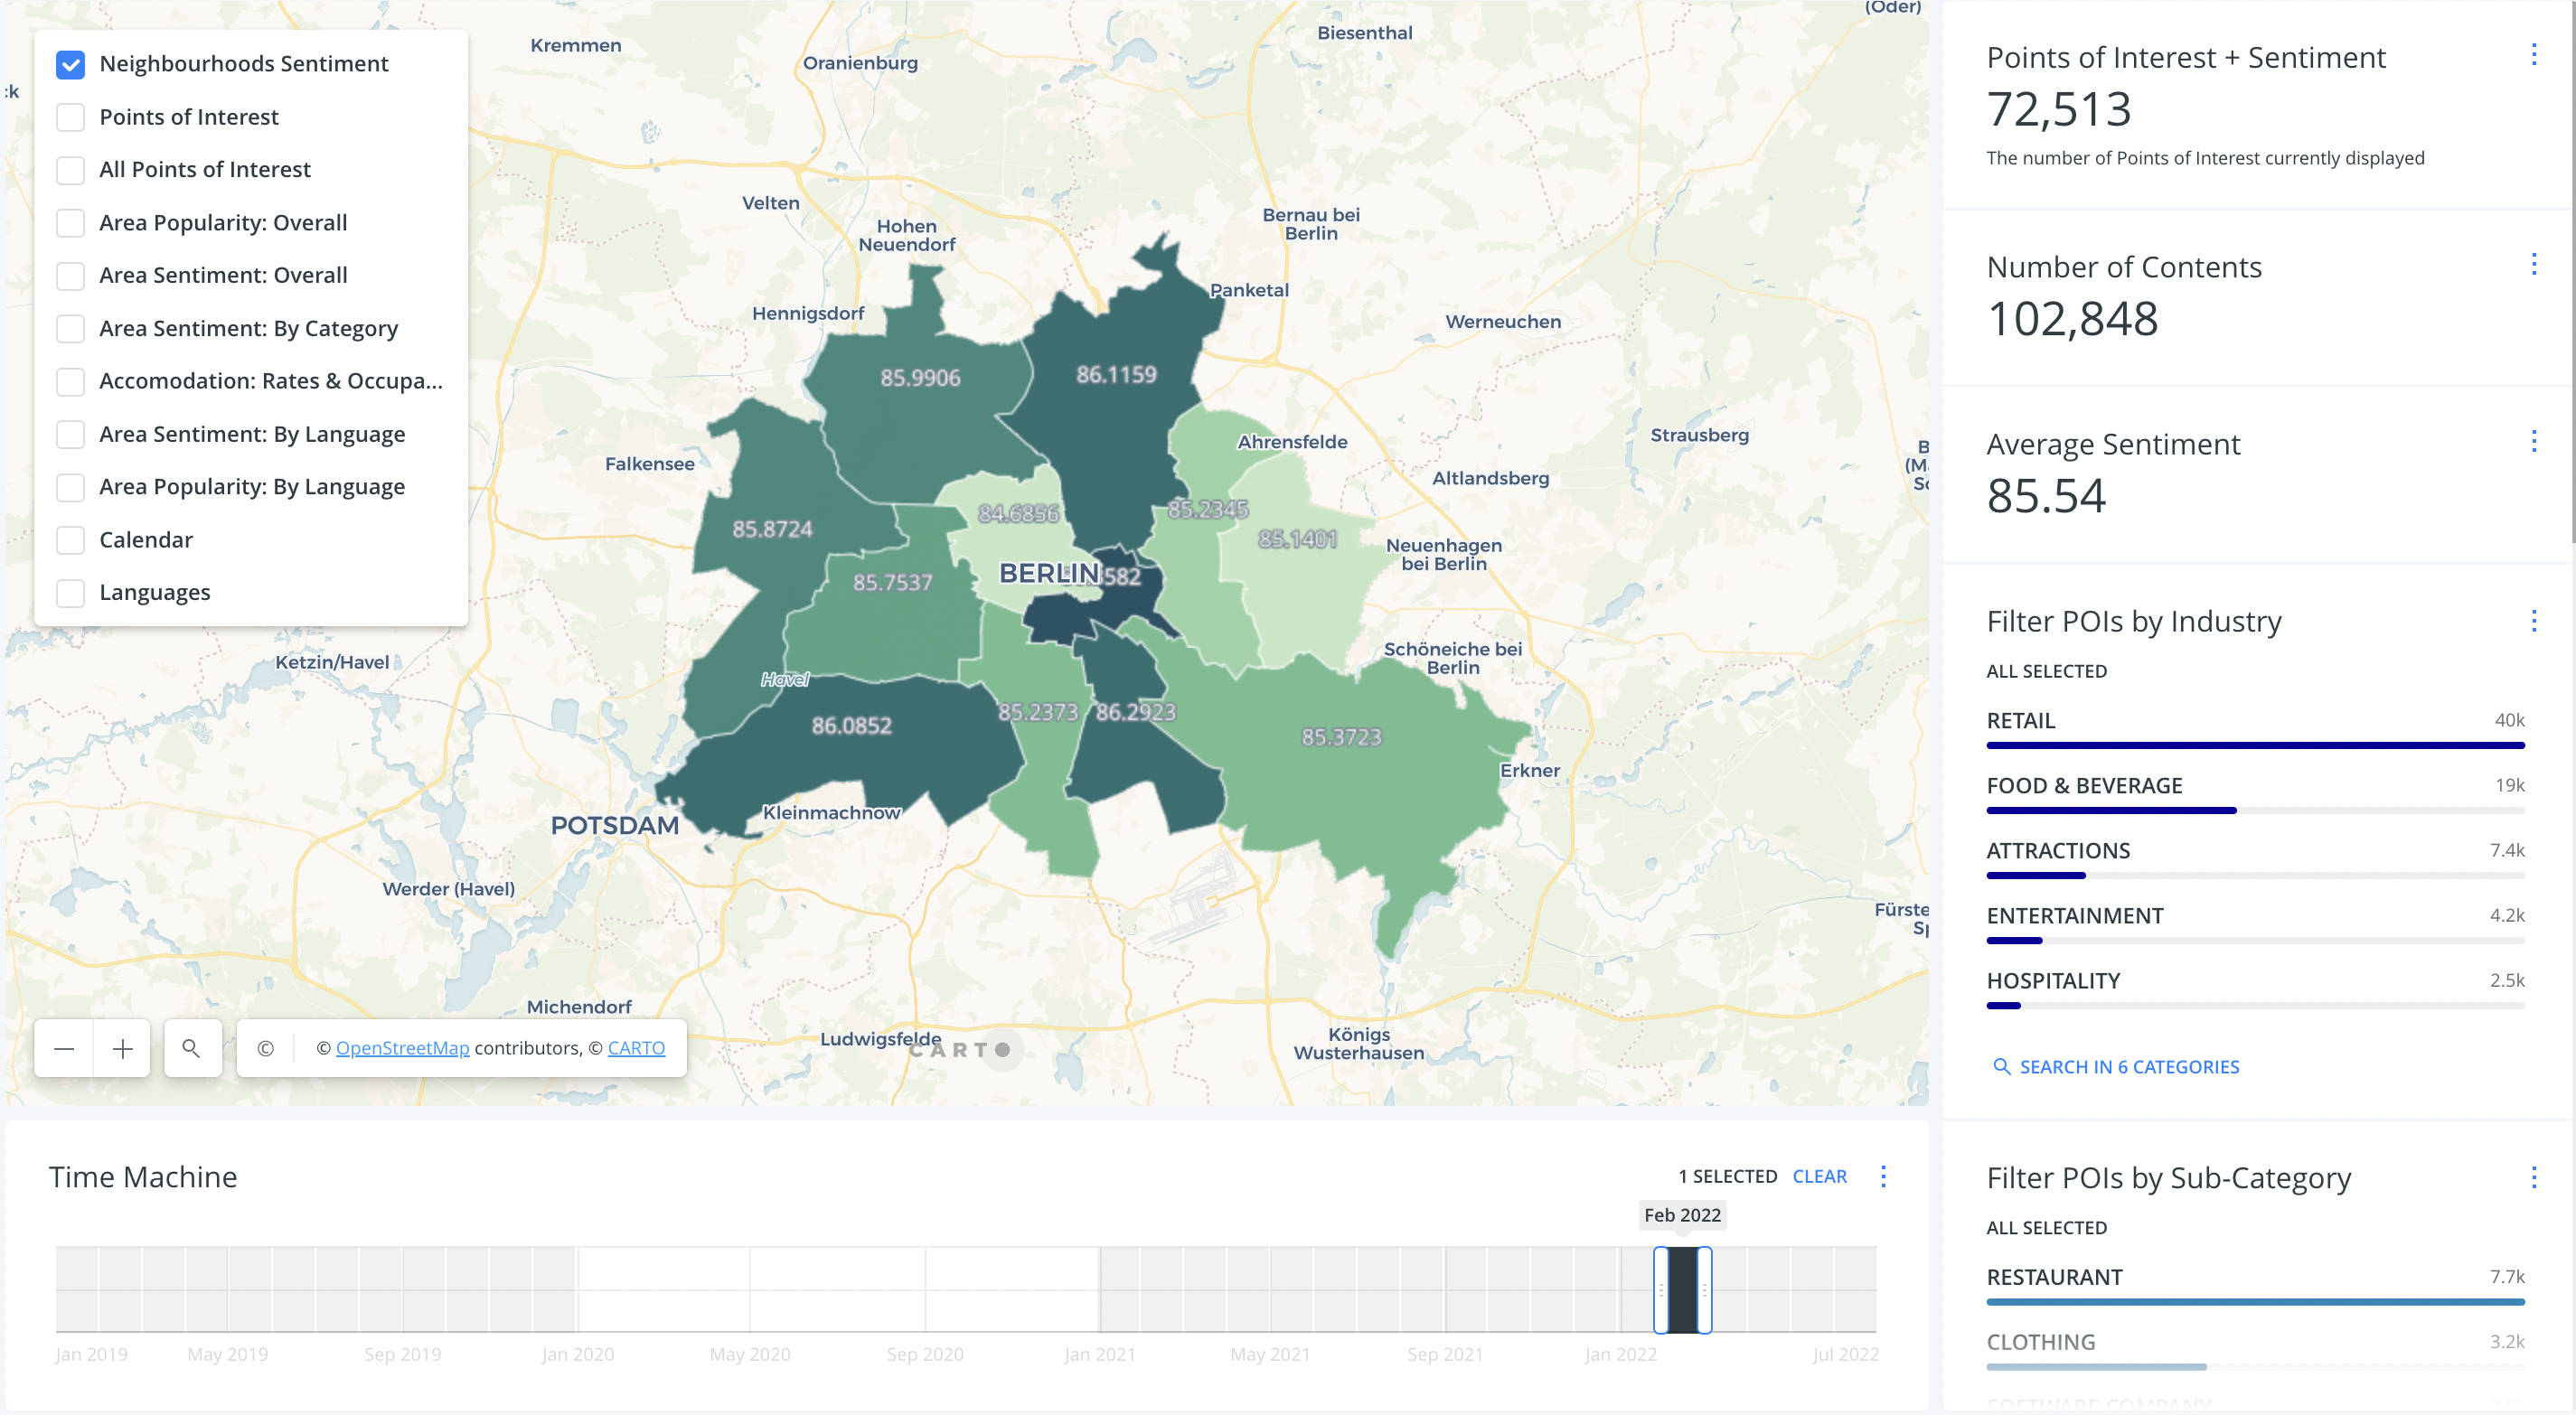Screen dimensions: 2576x1415
Task: Open options menu for Average Sentiment widget
Action: (x=2533, y=441)
